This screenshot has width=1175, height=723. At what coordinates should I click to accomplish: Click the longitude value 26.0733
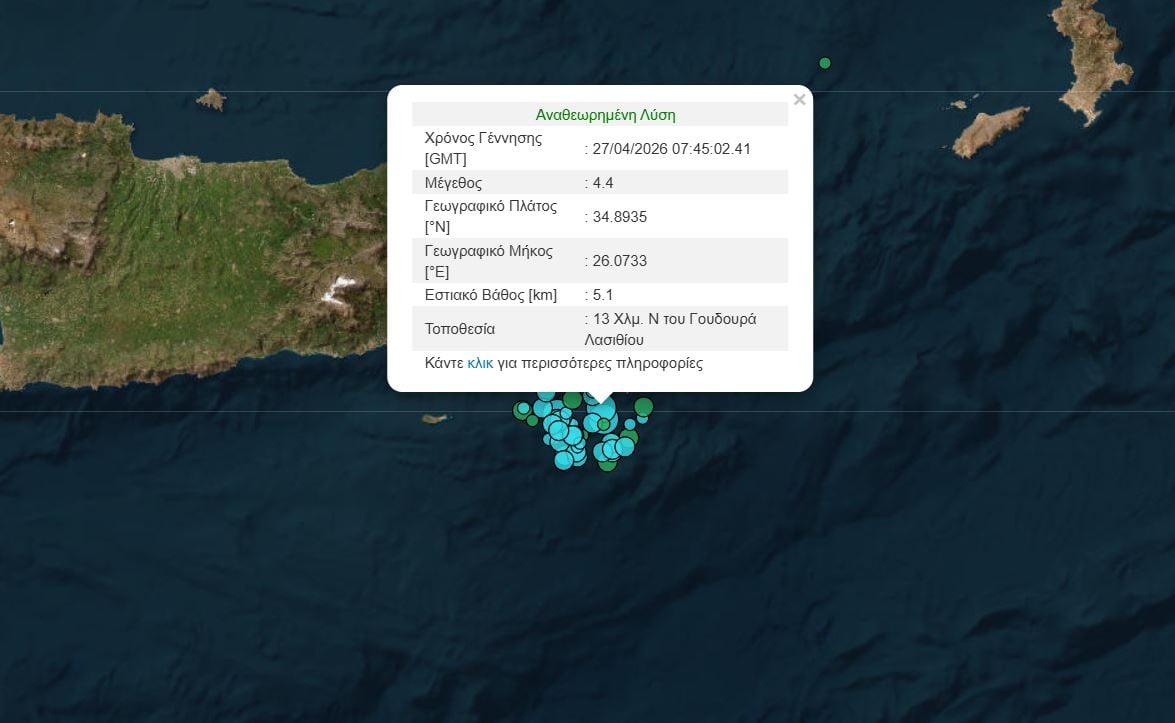point(619,261)
